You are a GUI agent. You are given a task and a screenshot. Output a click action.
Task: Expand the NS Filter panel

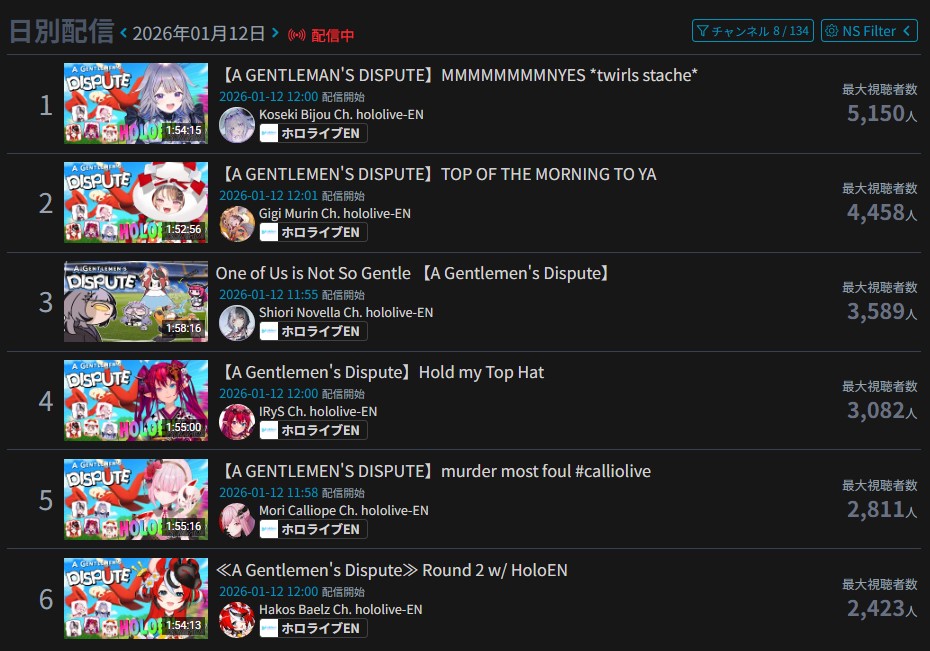click(869, 31)
